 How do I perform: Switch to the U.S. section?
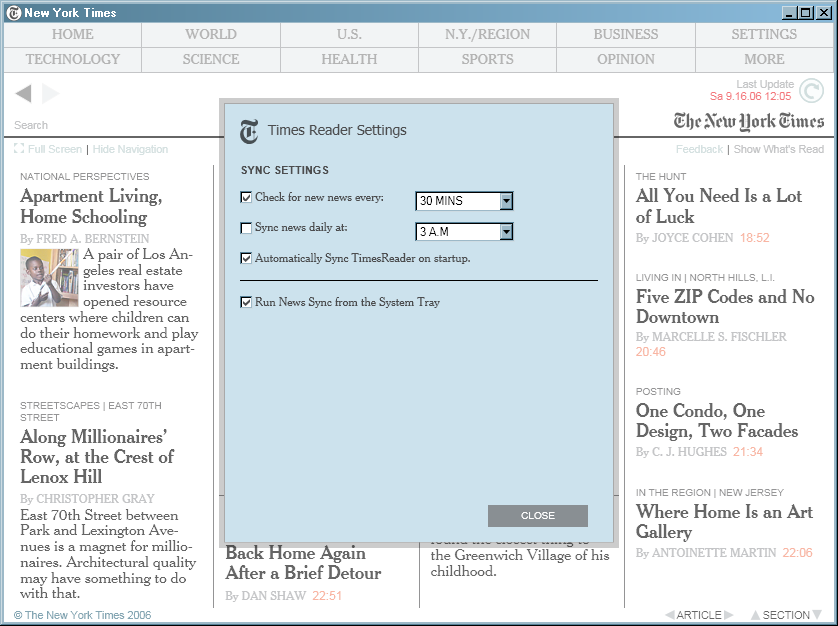(349, 34)
